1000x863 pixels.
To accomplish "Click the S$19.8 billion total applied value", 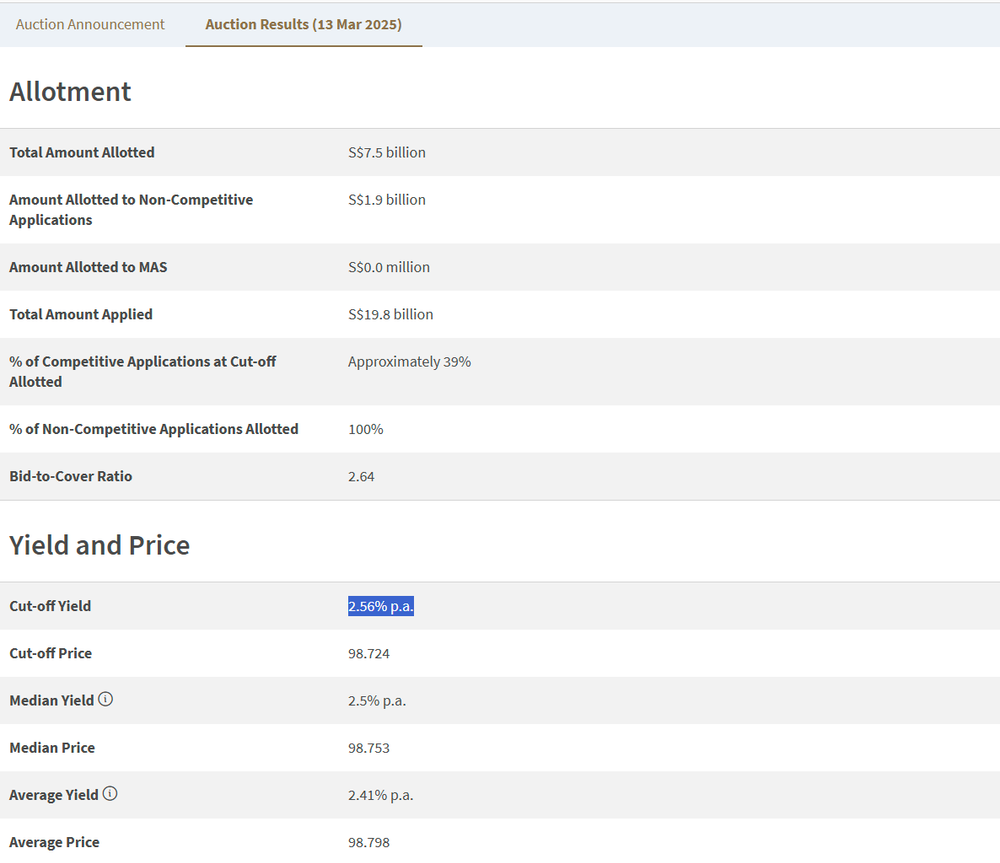I will point(390,314).
